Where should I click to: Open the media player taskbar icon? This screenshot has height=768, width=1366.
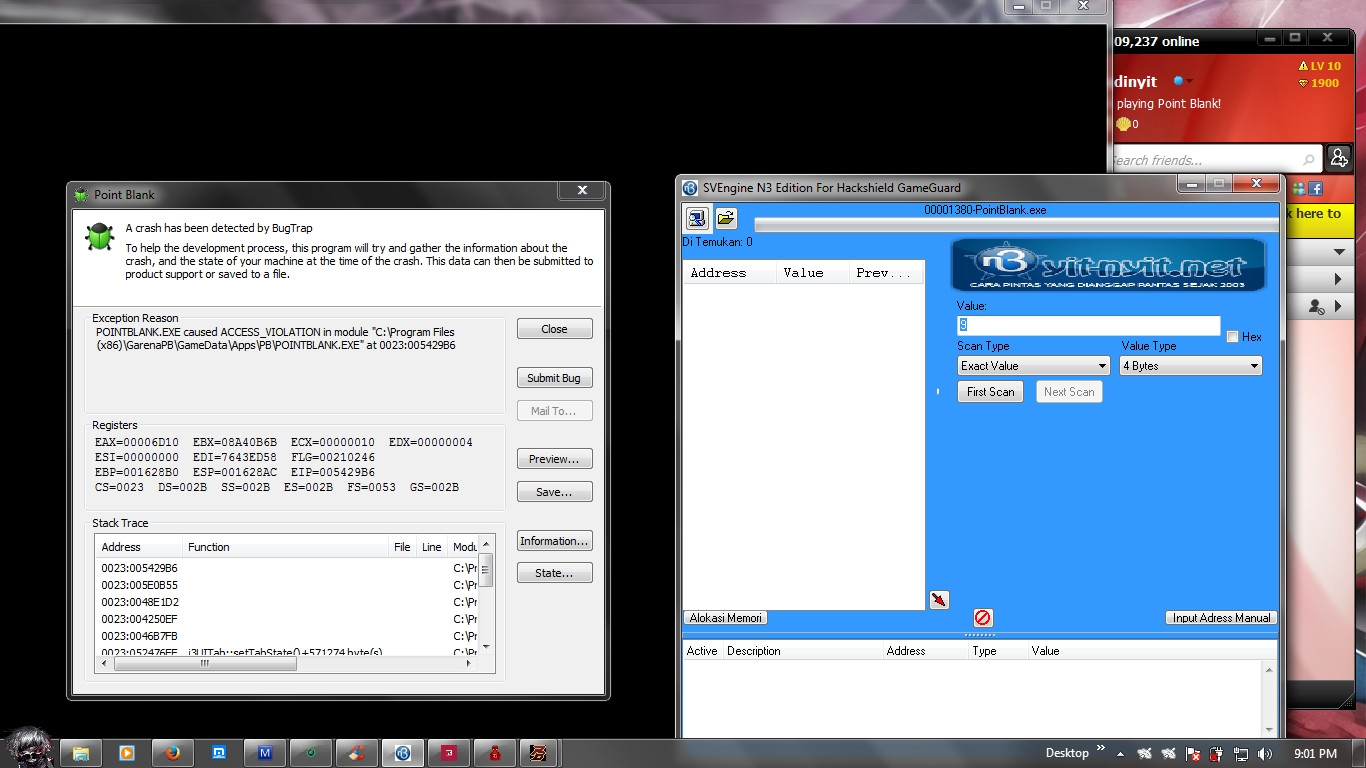click(x=127, y=753)
